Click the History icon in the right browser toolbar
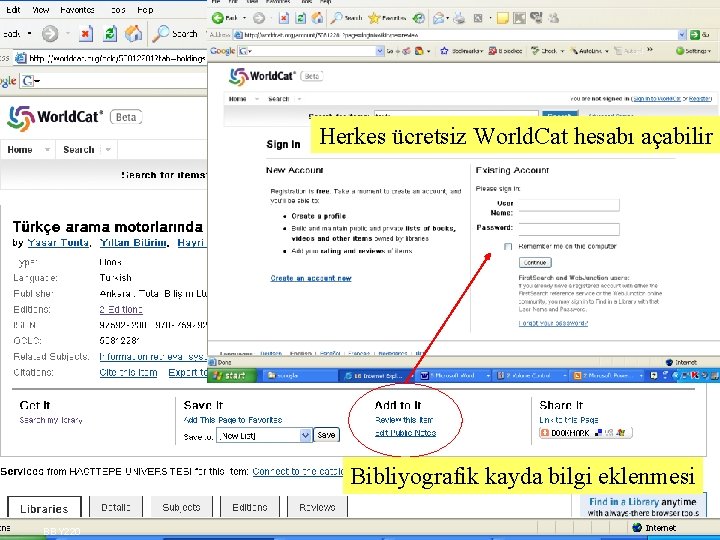 418,18
